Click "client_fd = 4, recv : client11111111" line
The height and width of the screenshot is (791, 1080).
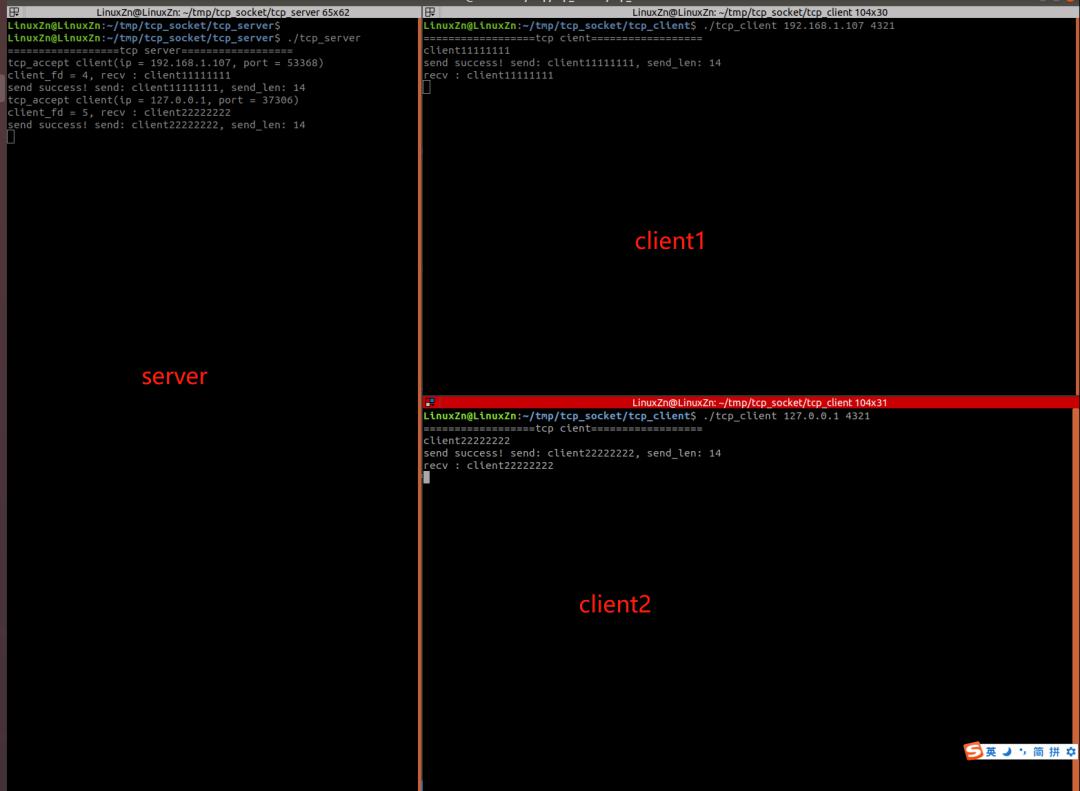pyautogui.click(x=119, y=75)
